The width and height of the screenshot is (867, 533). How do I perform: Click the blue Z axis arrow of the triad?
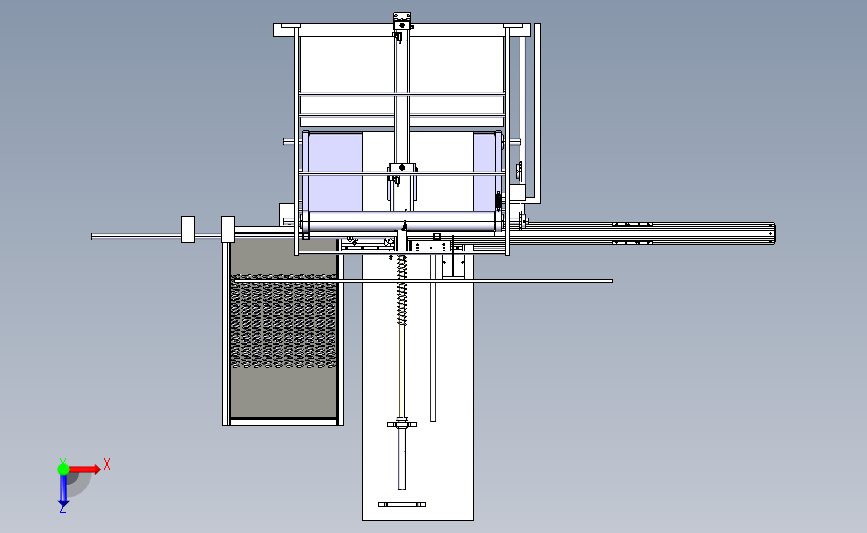click(63, 491)
